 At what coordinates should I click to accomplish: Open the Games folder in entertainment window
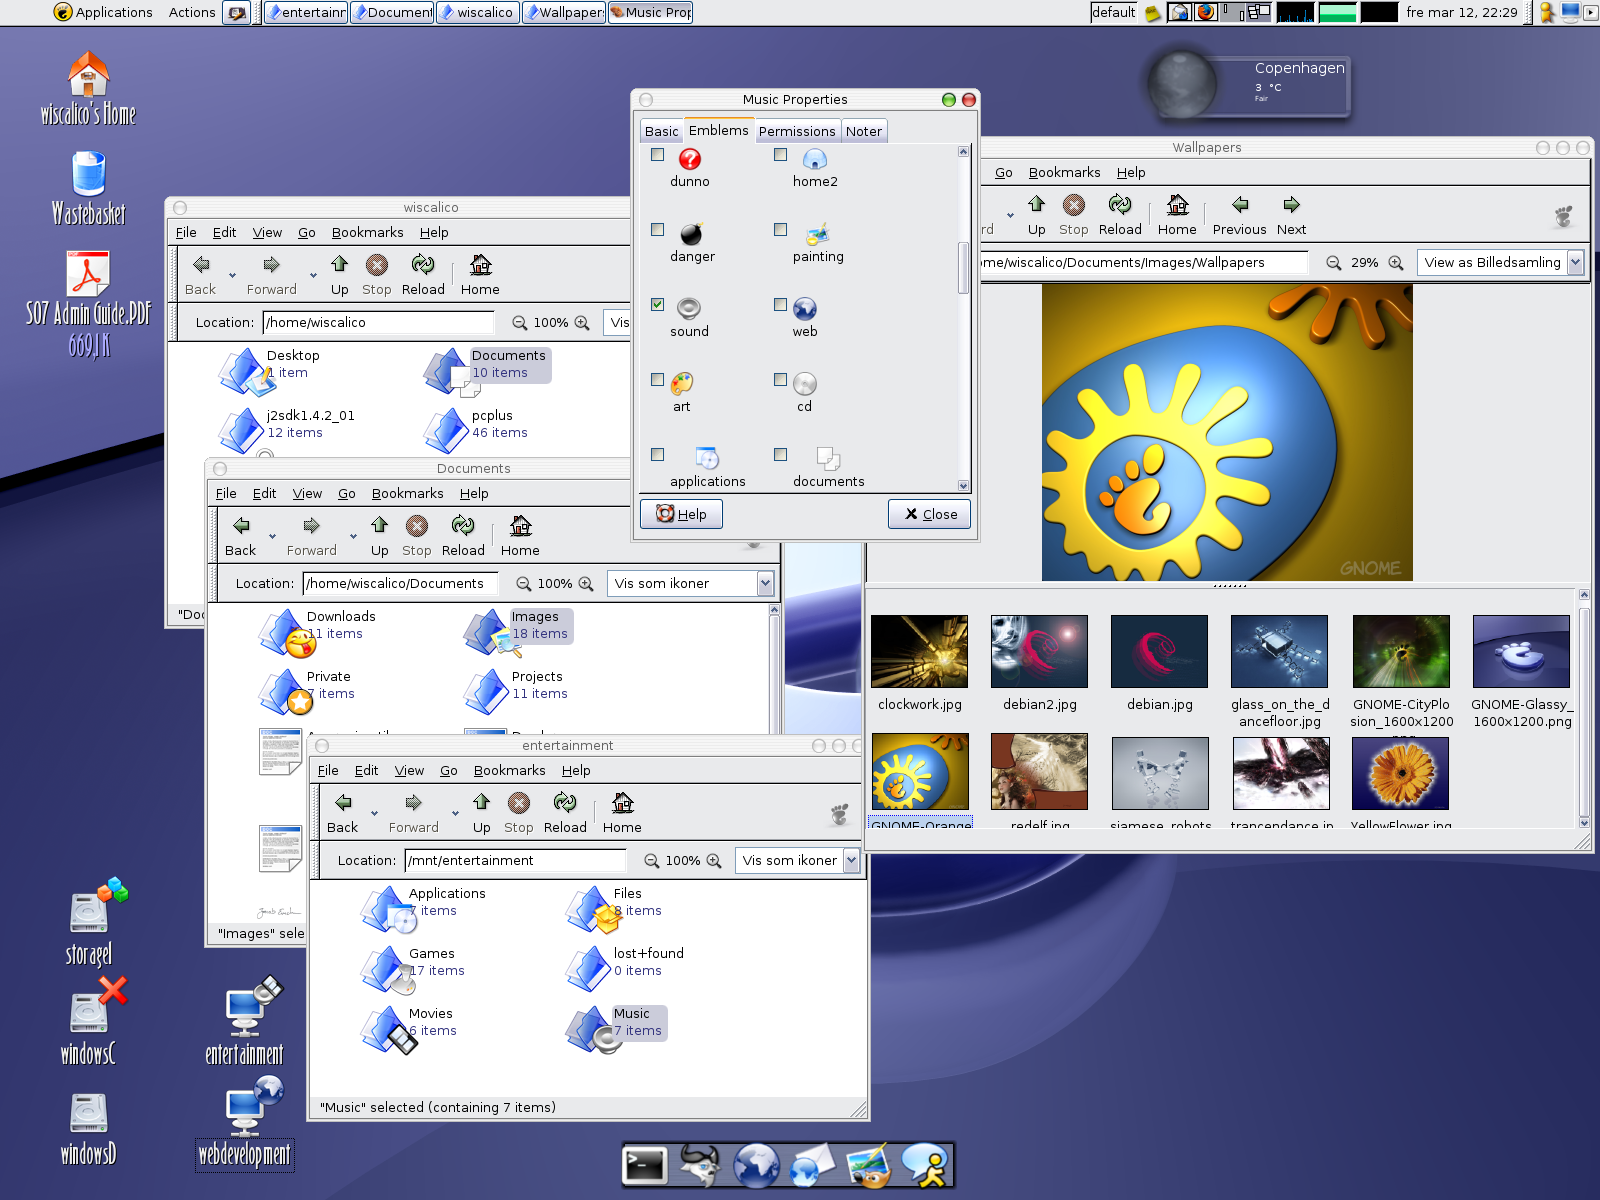pos(412,968)
